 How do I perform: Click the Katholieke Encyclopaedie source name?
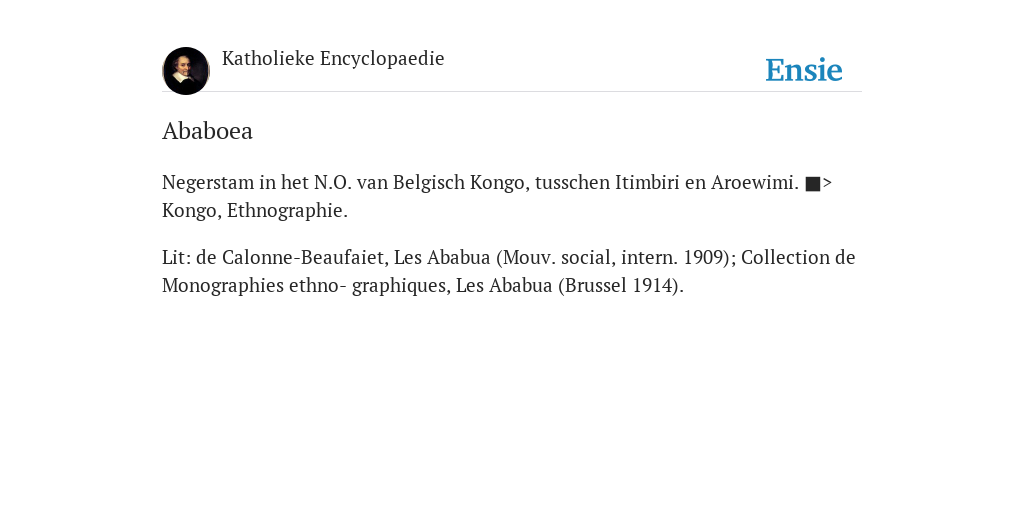pyautogui.click(x=333, y=59)
